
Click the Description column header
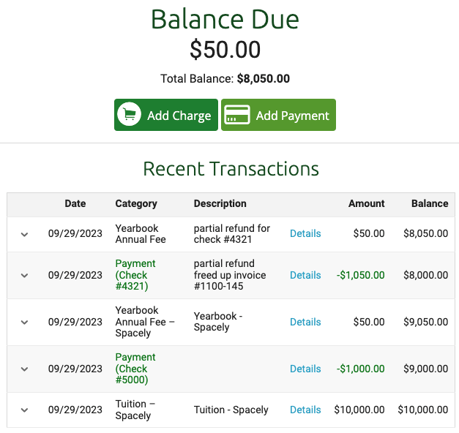220,203
